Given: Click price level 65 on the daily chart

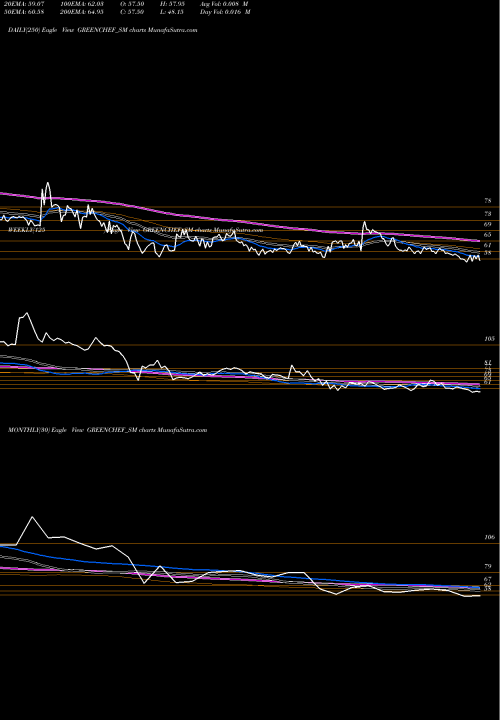Looking at the screenshot, I should tap(488, 235).
